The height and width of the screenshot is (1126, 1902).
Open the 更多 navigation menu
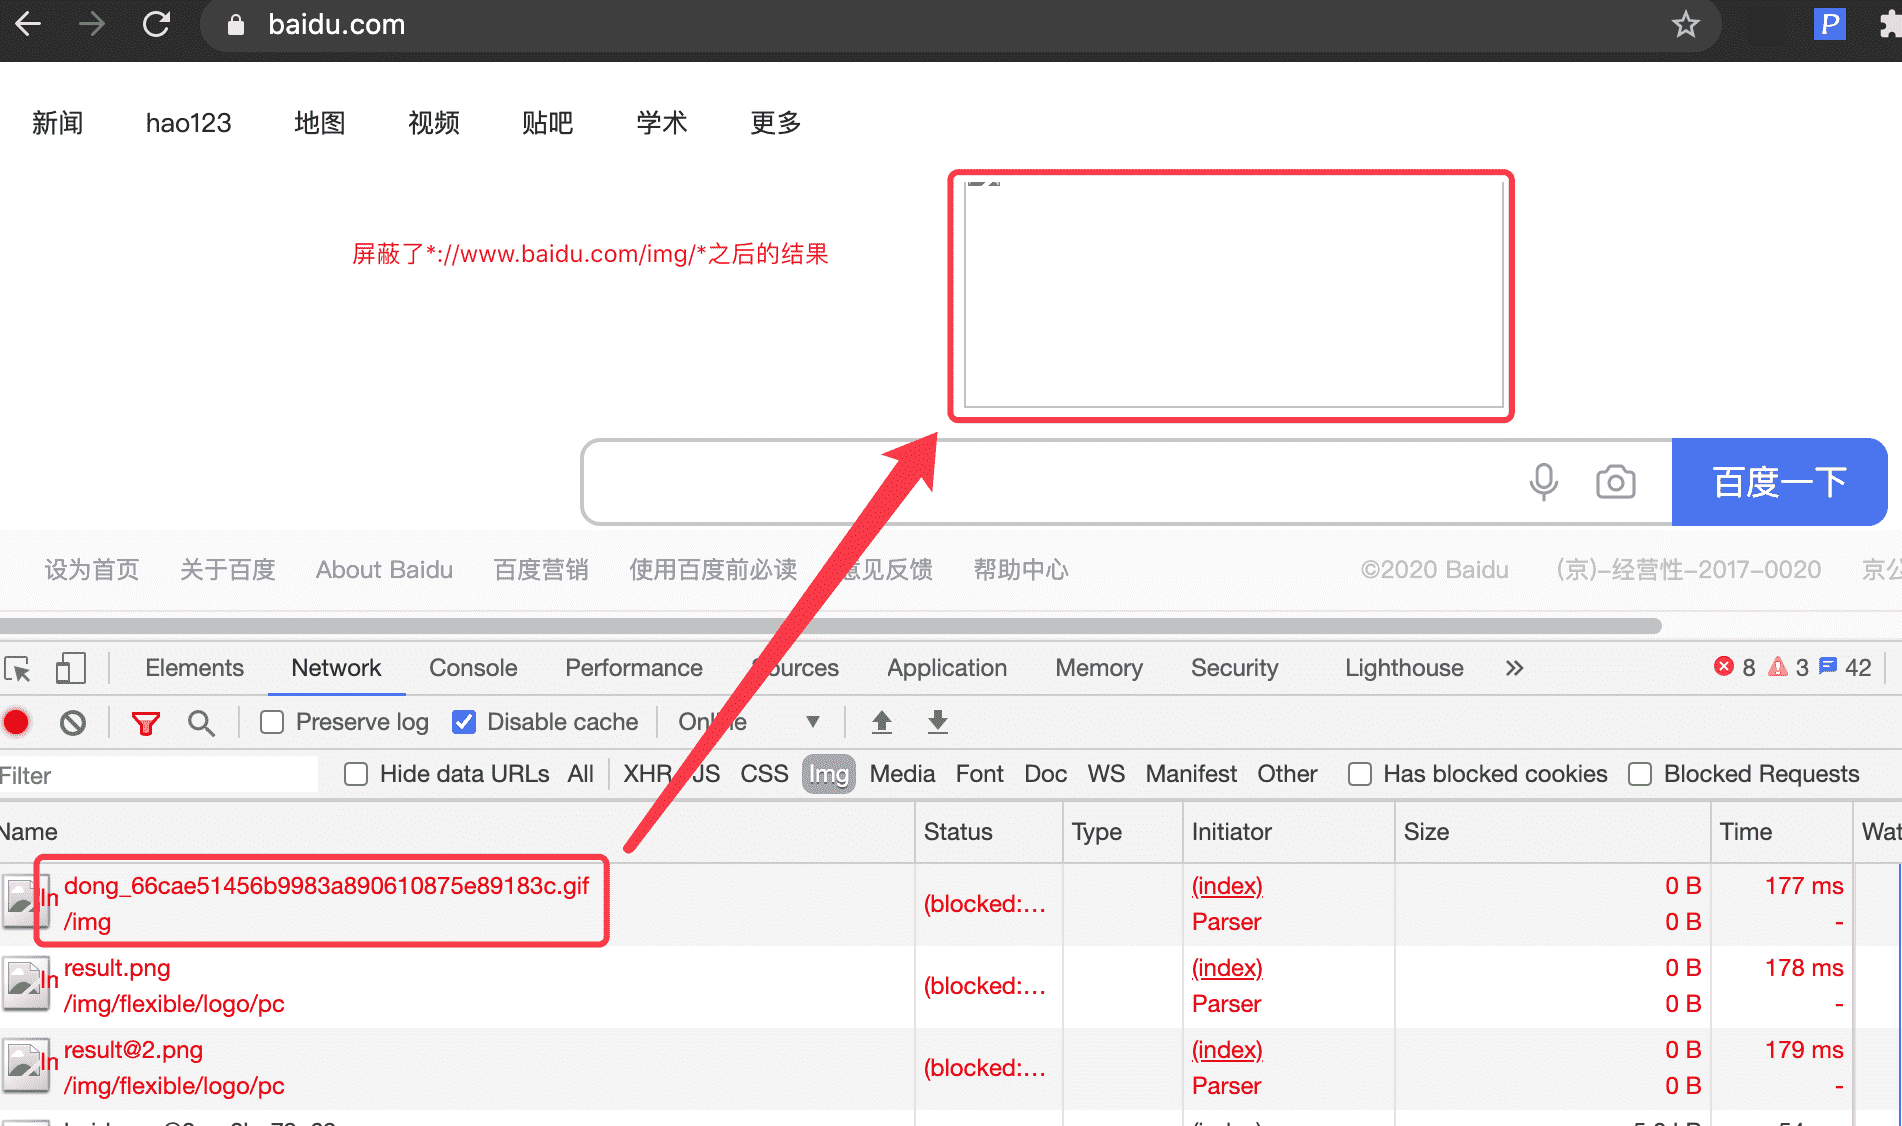pyautogui.click(x=776, y=123)
